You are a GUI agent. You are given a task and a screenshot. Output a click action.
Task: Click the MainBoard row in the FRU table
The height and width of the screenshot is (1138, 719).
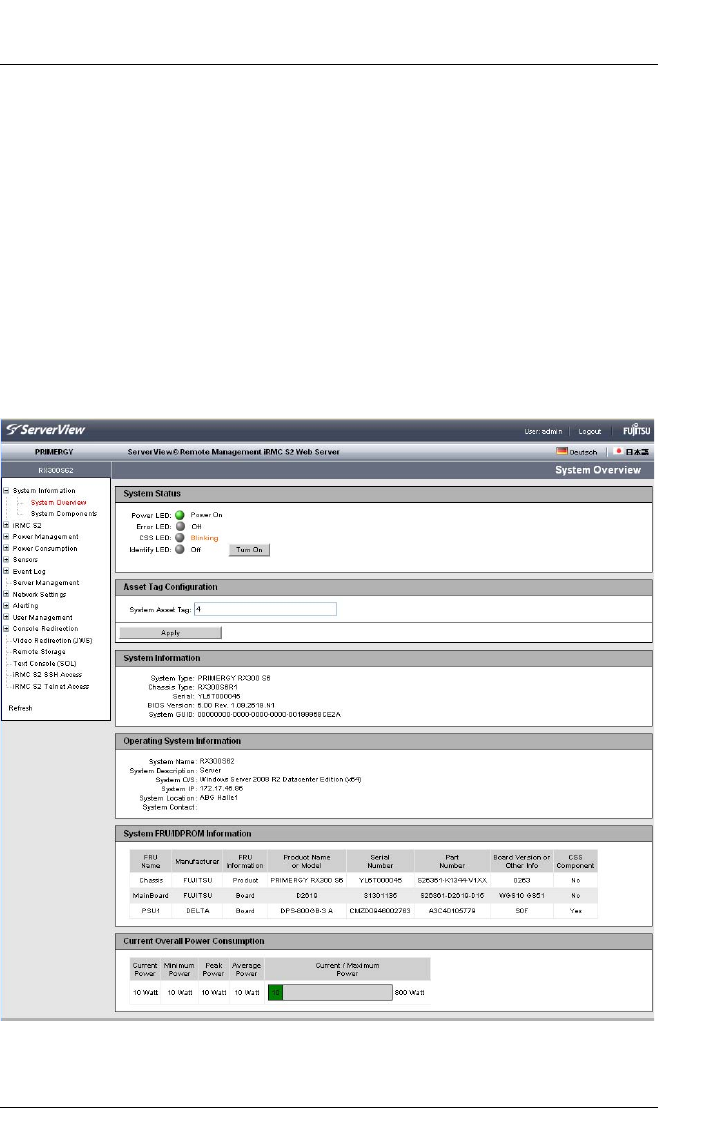(363, 896)
